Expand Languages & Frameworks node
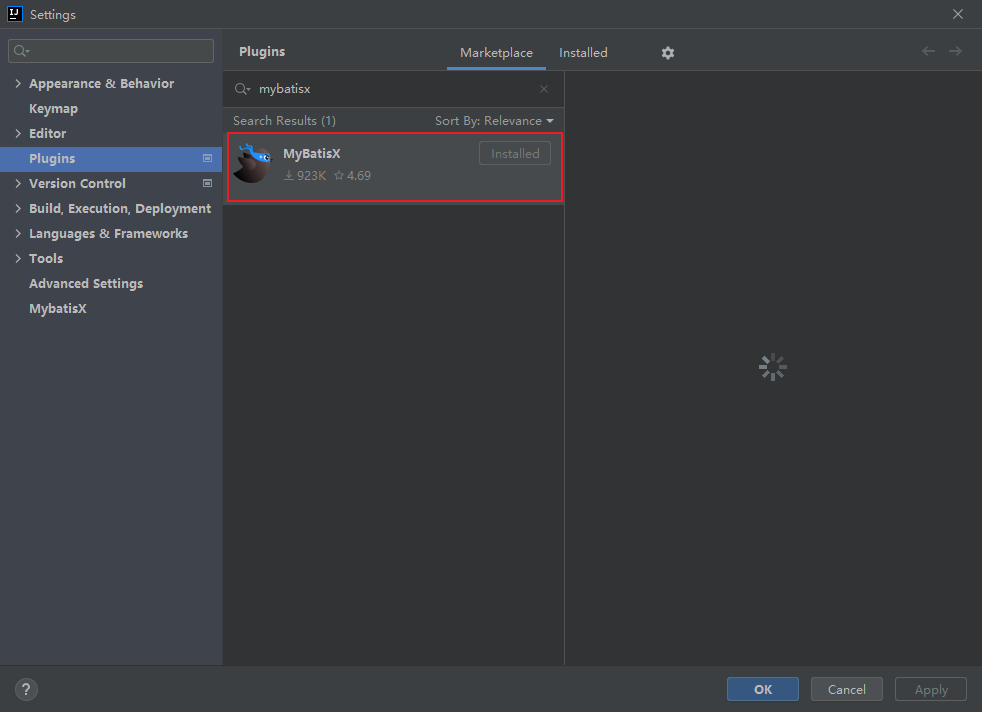This screenshot has height=712, width=982. (18, 234)
